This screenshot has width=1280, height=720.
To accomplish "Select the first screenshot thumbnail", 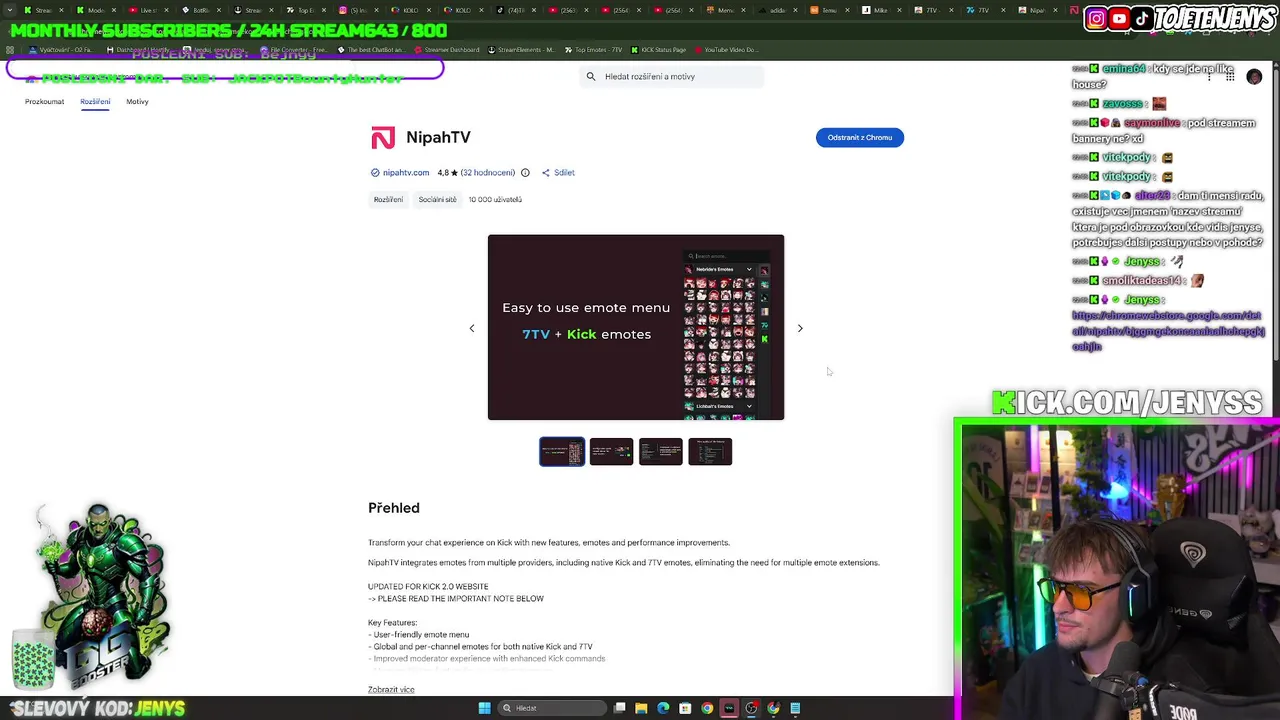I will tap(562, 452).
